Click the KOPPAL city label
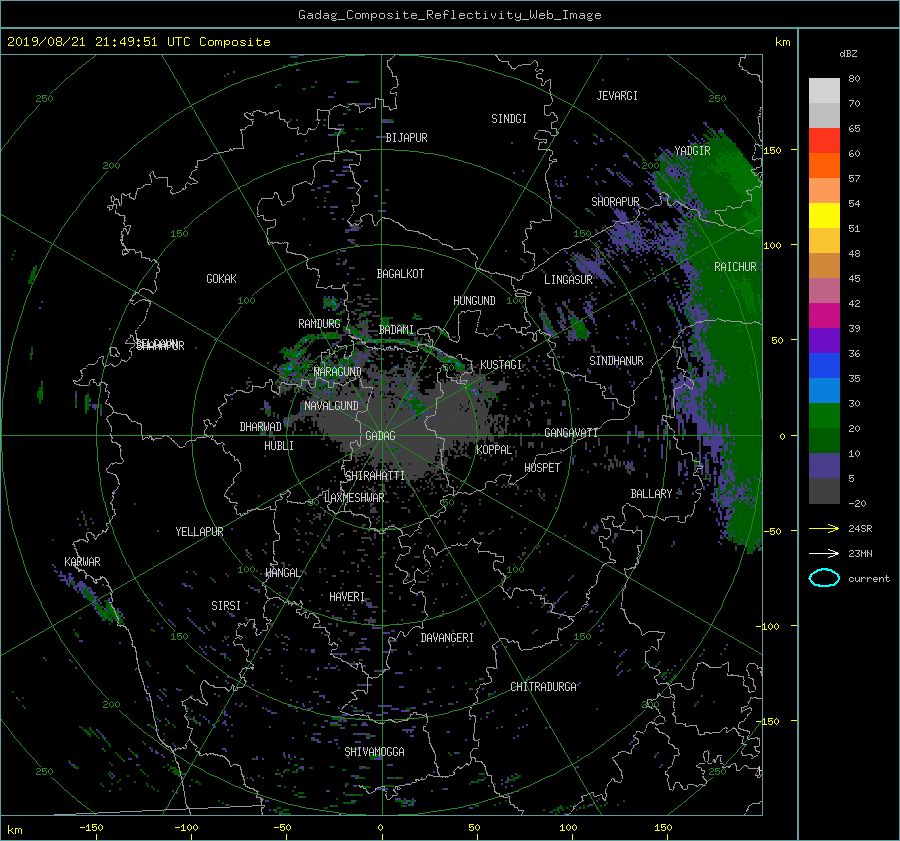900x841 pixels. click(x=494, y=450)
